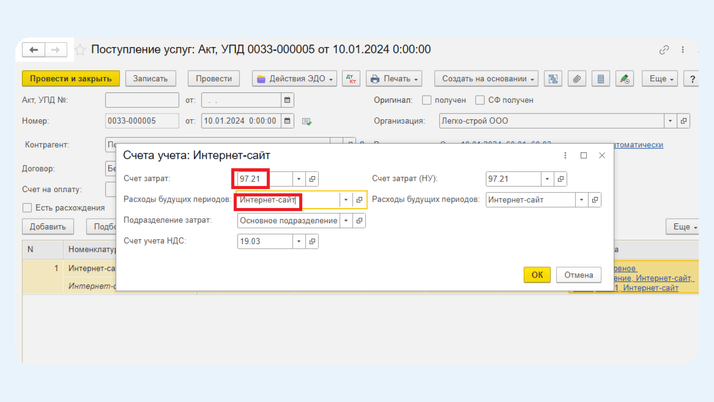Open the Организация dropdown list
714x402 pixels.
tap(670, 121)
